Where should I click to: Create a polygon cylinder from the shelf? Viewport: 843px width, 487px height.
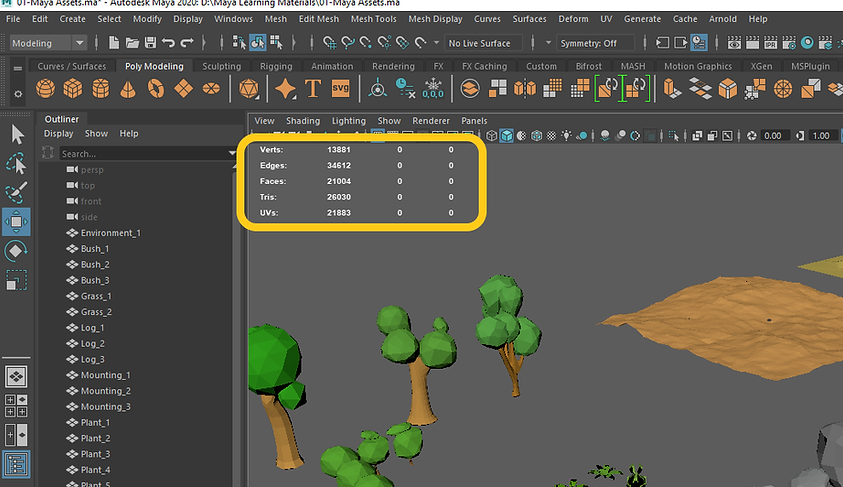(x=101, y=88)
